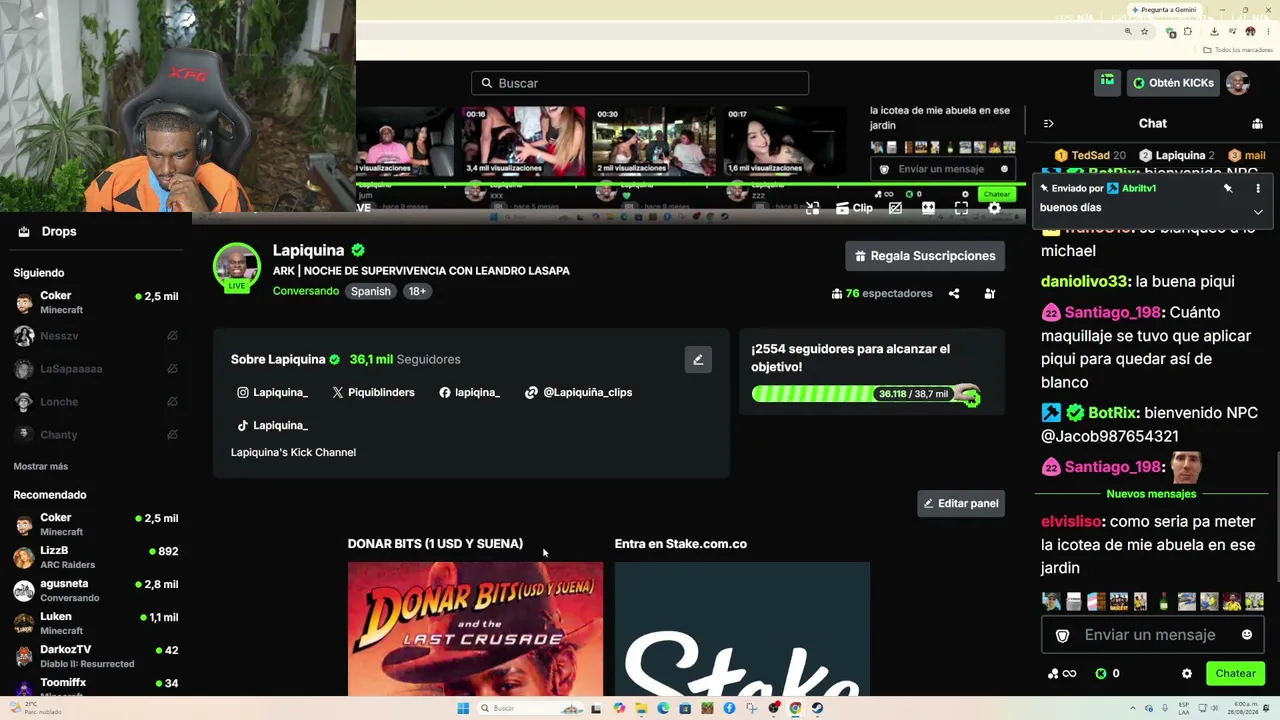The width and height of the screenshot is (1280, 720).
Task: Unpin the message sent by Abriltv1
Action: pyautogui.click(x=1228, y=188)
